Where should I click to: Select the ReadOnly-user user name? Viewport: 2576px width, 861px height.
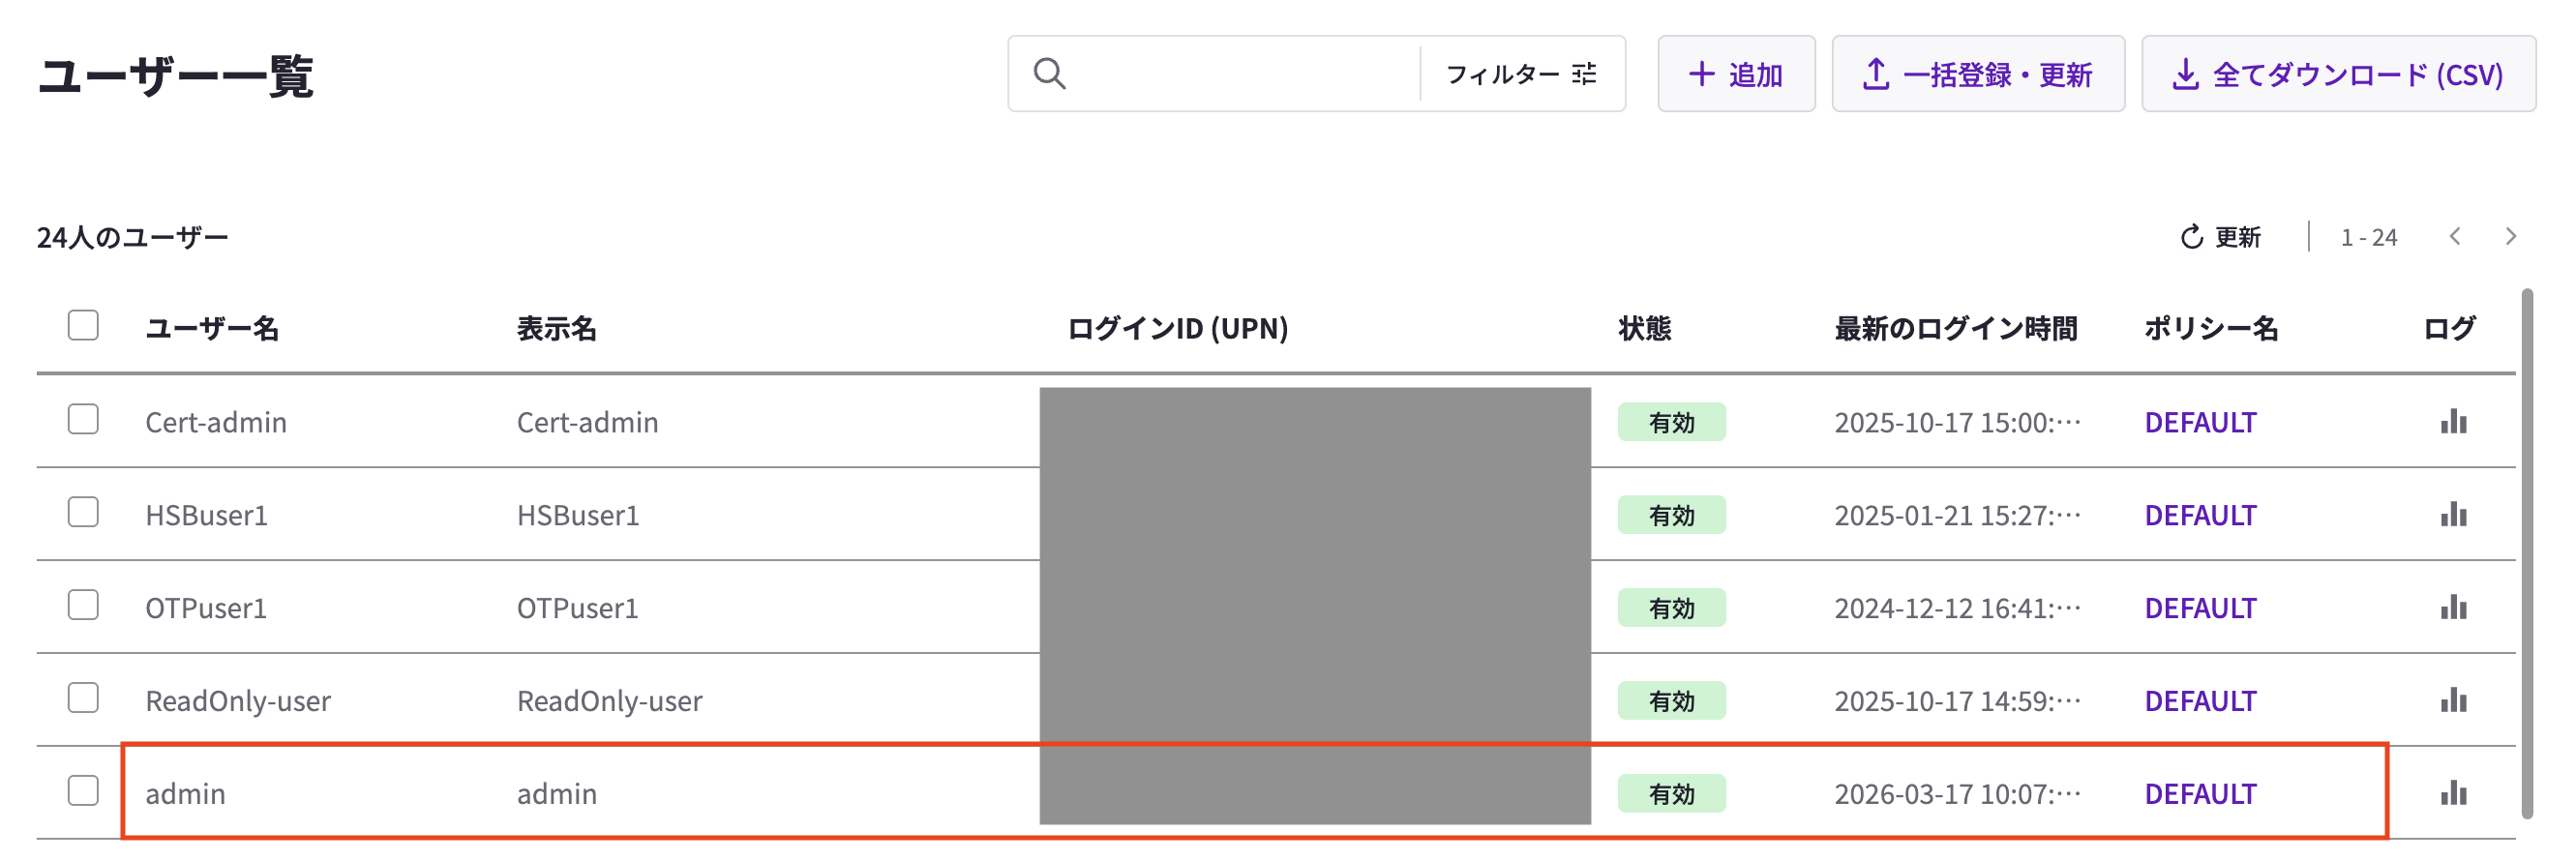coord(238,701)
